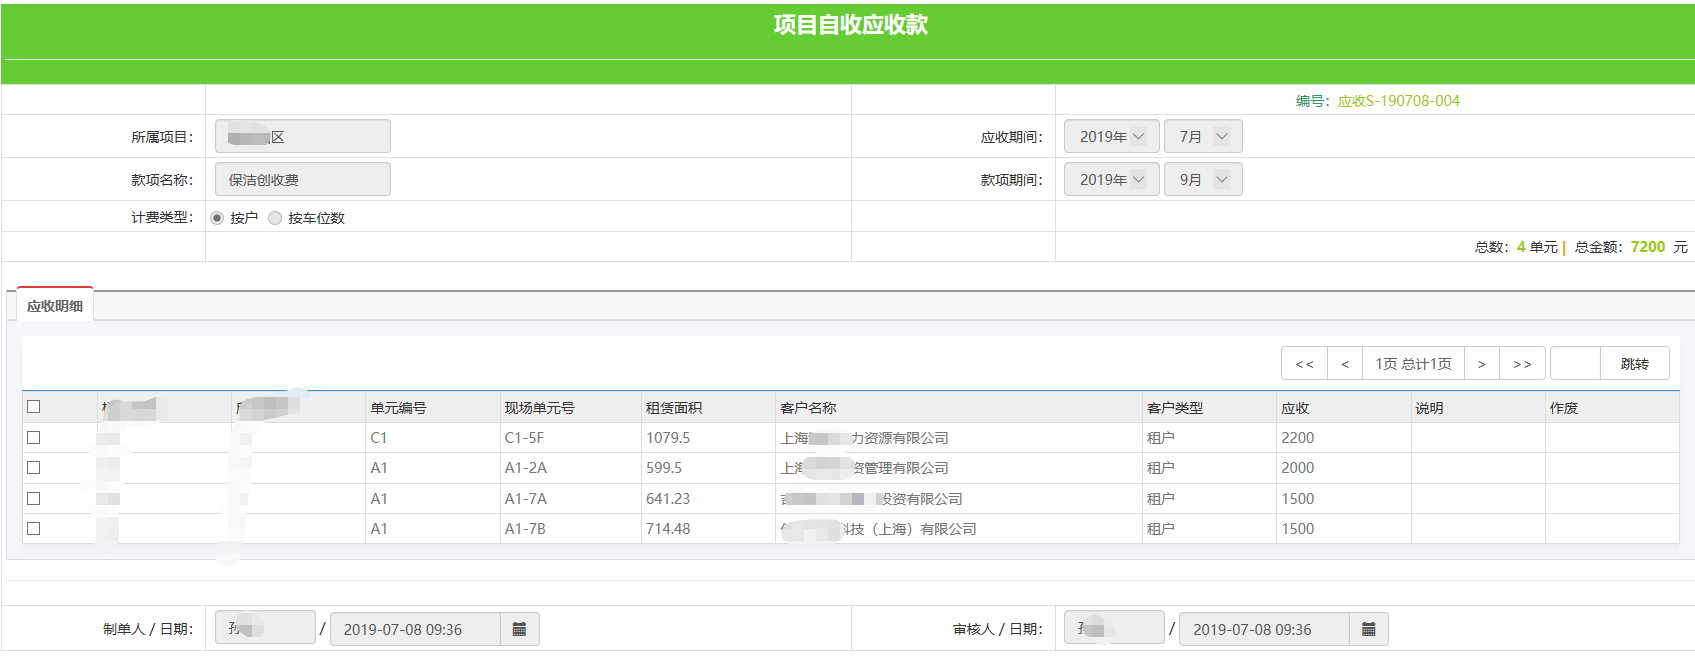
Task: Check the row for unit C1-5F
Action: 34,438
